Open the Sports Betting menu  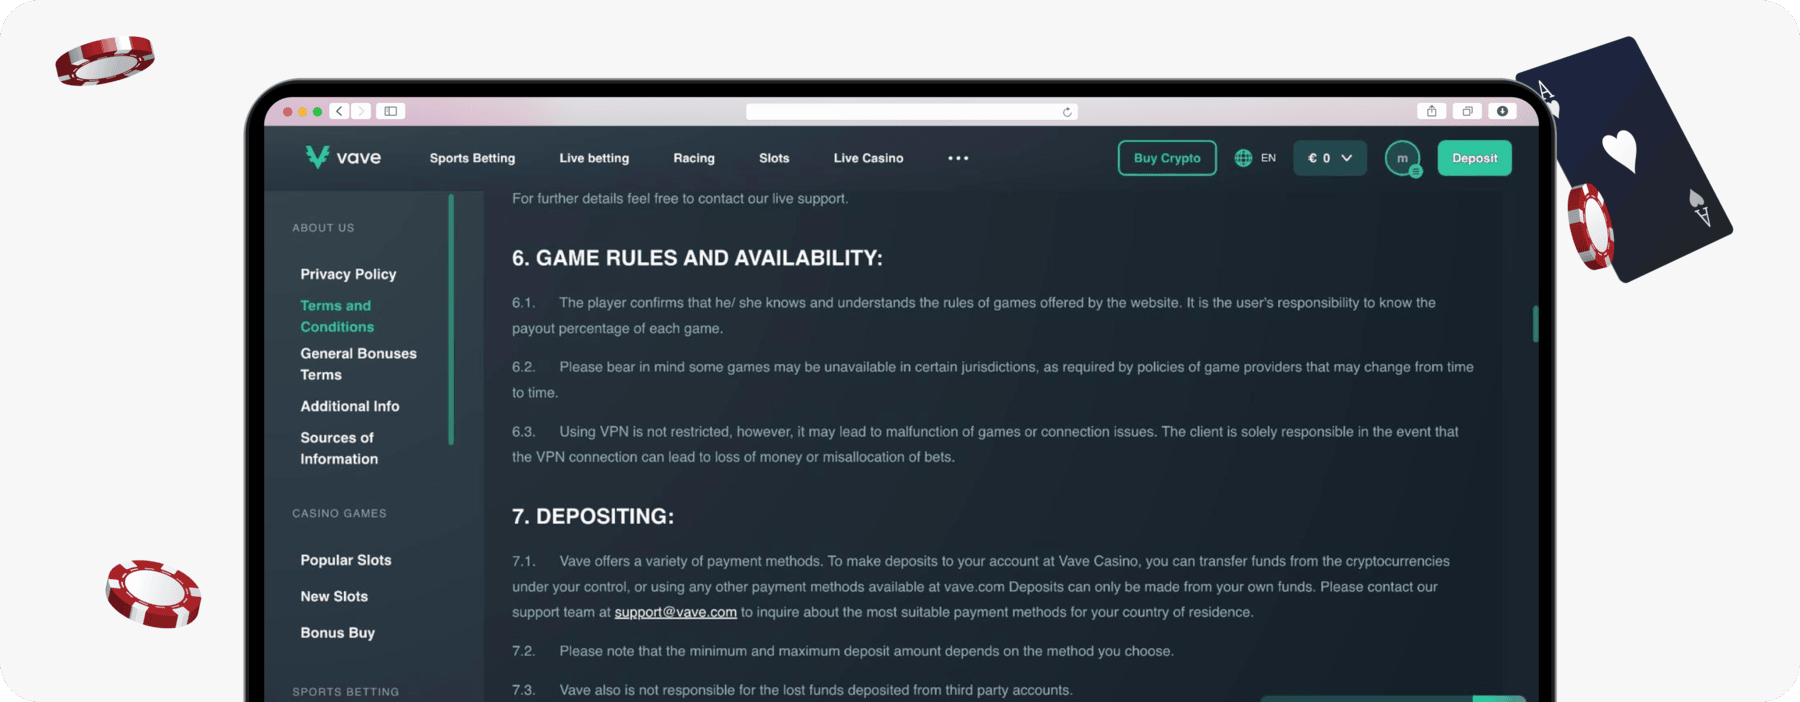pyautogui.click(x=472, y=158)
